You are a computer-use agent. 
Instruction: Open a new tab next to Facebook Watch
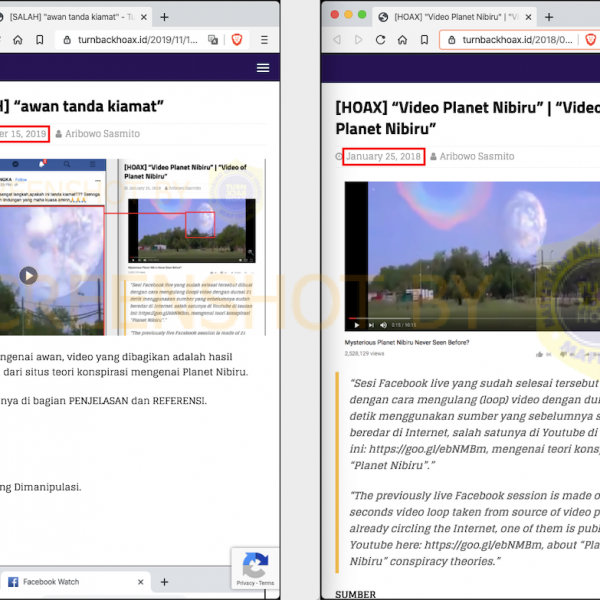(164, 582)
